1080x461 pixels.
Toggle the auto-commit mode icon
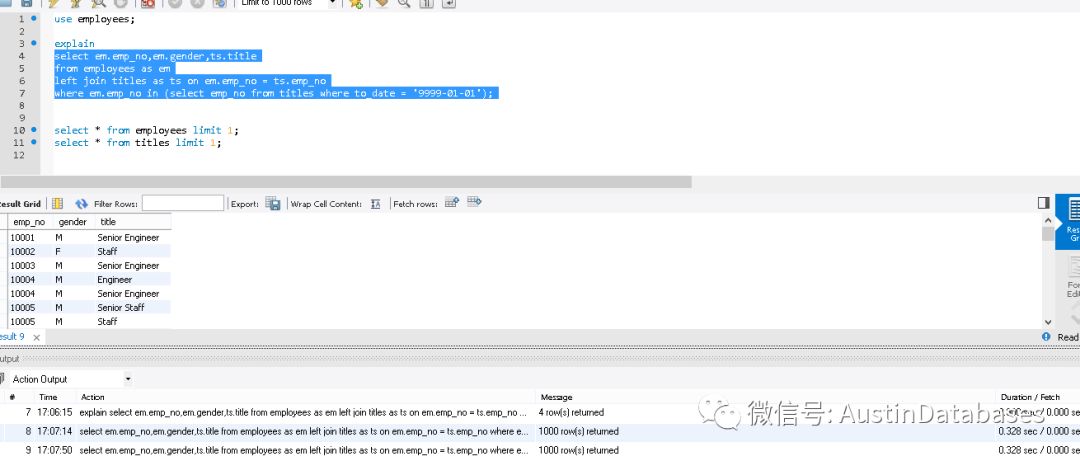(x=220, y=3)
